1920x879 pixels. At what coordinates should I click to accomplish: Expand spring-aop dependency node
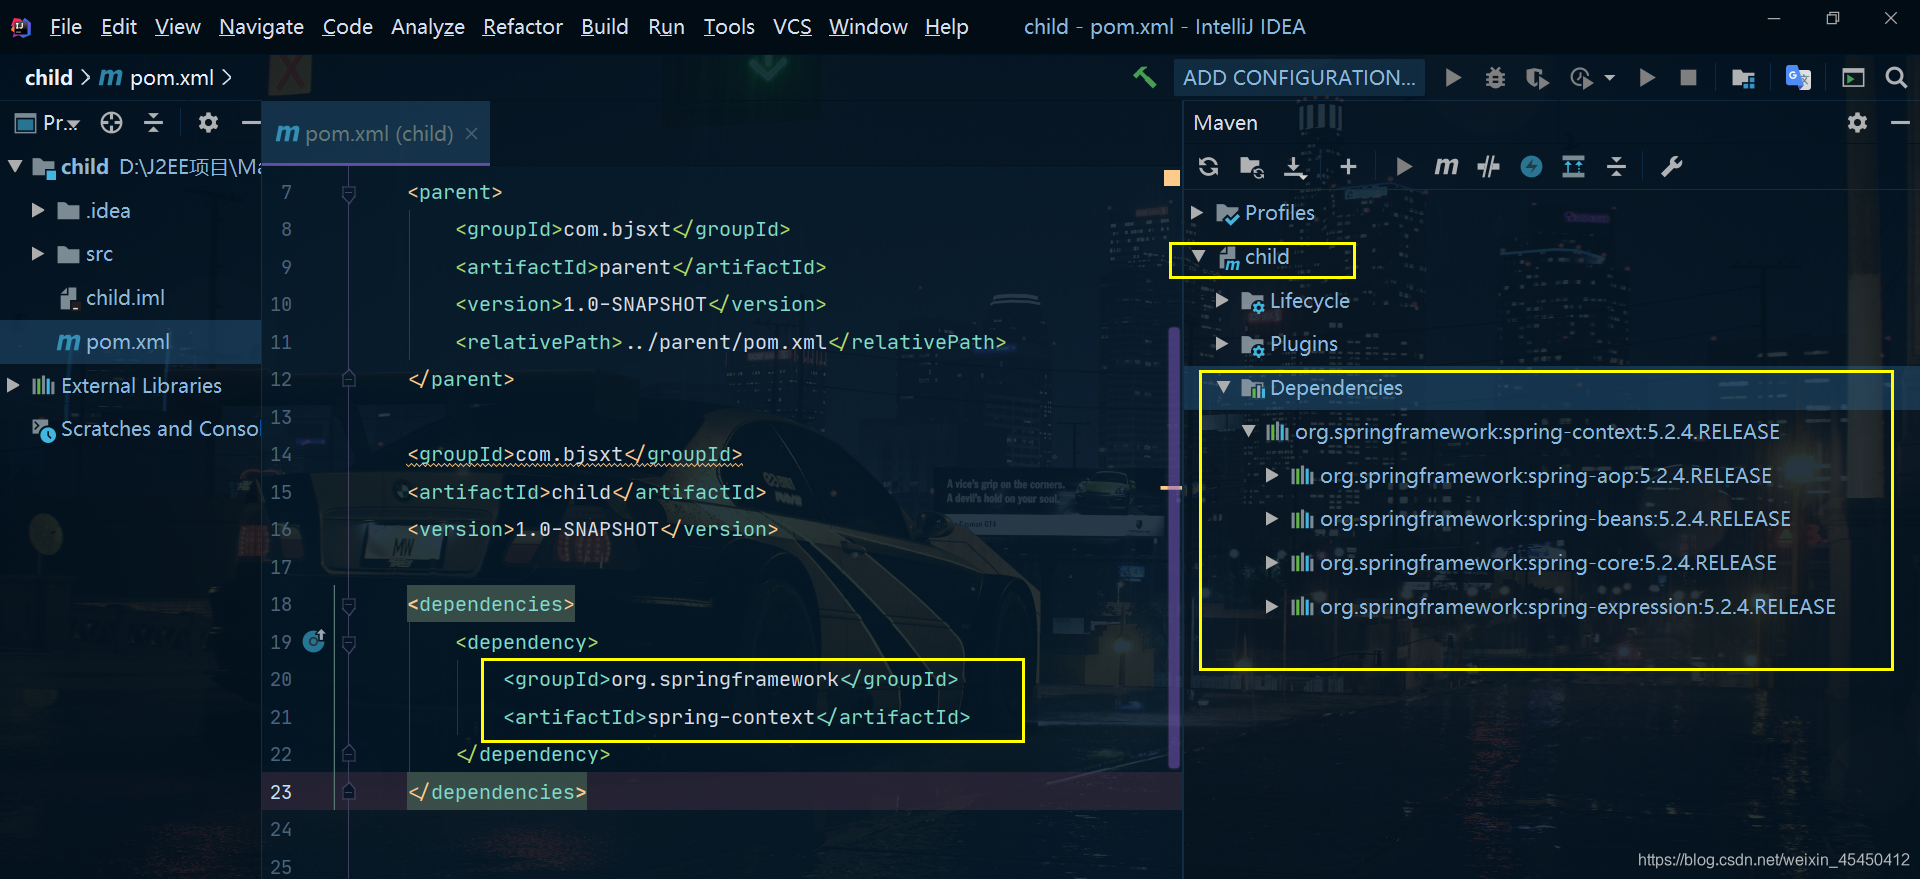tap(1272, 475)
